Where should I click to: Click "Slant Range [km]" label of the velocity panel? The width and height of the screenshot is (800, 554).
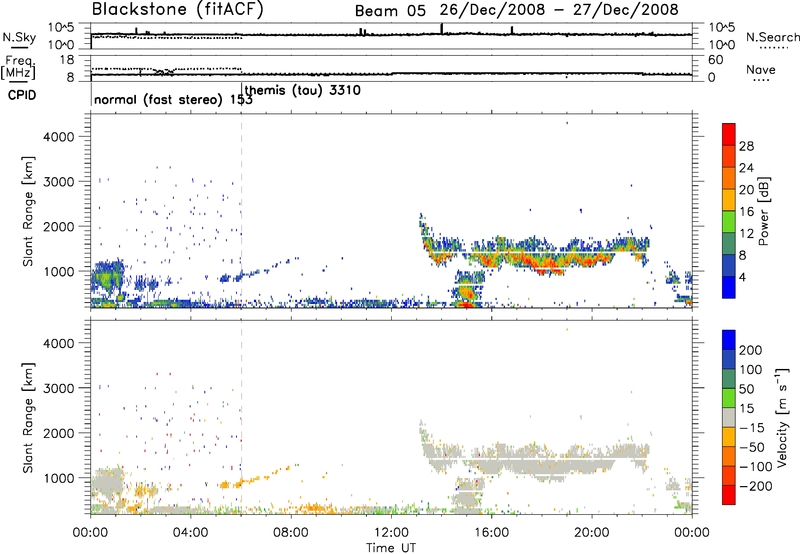[28, 418]
